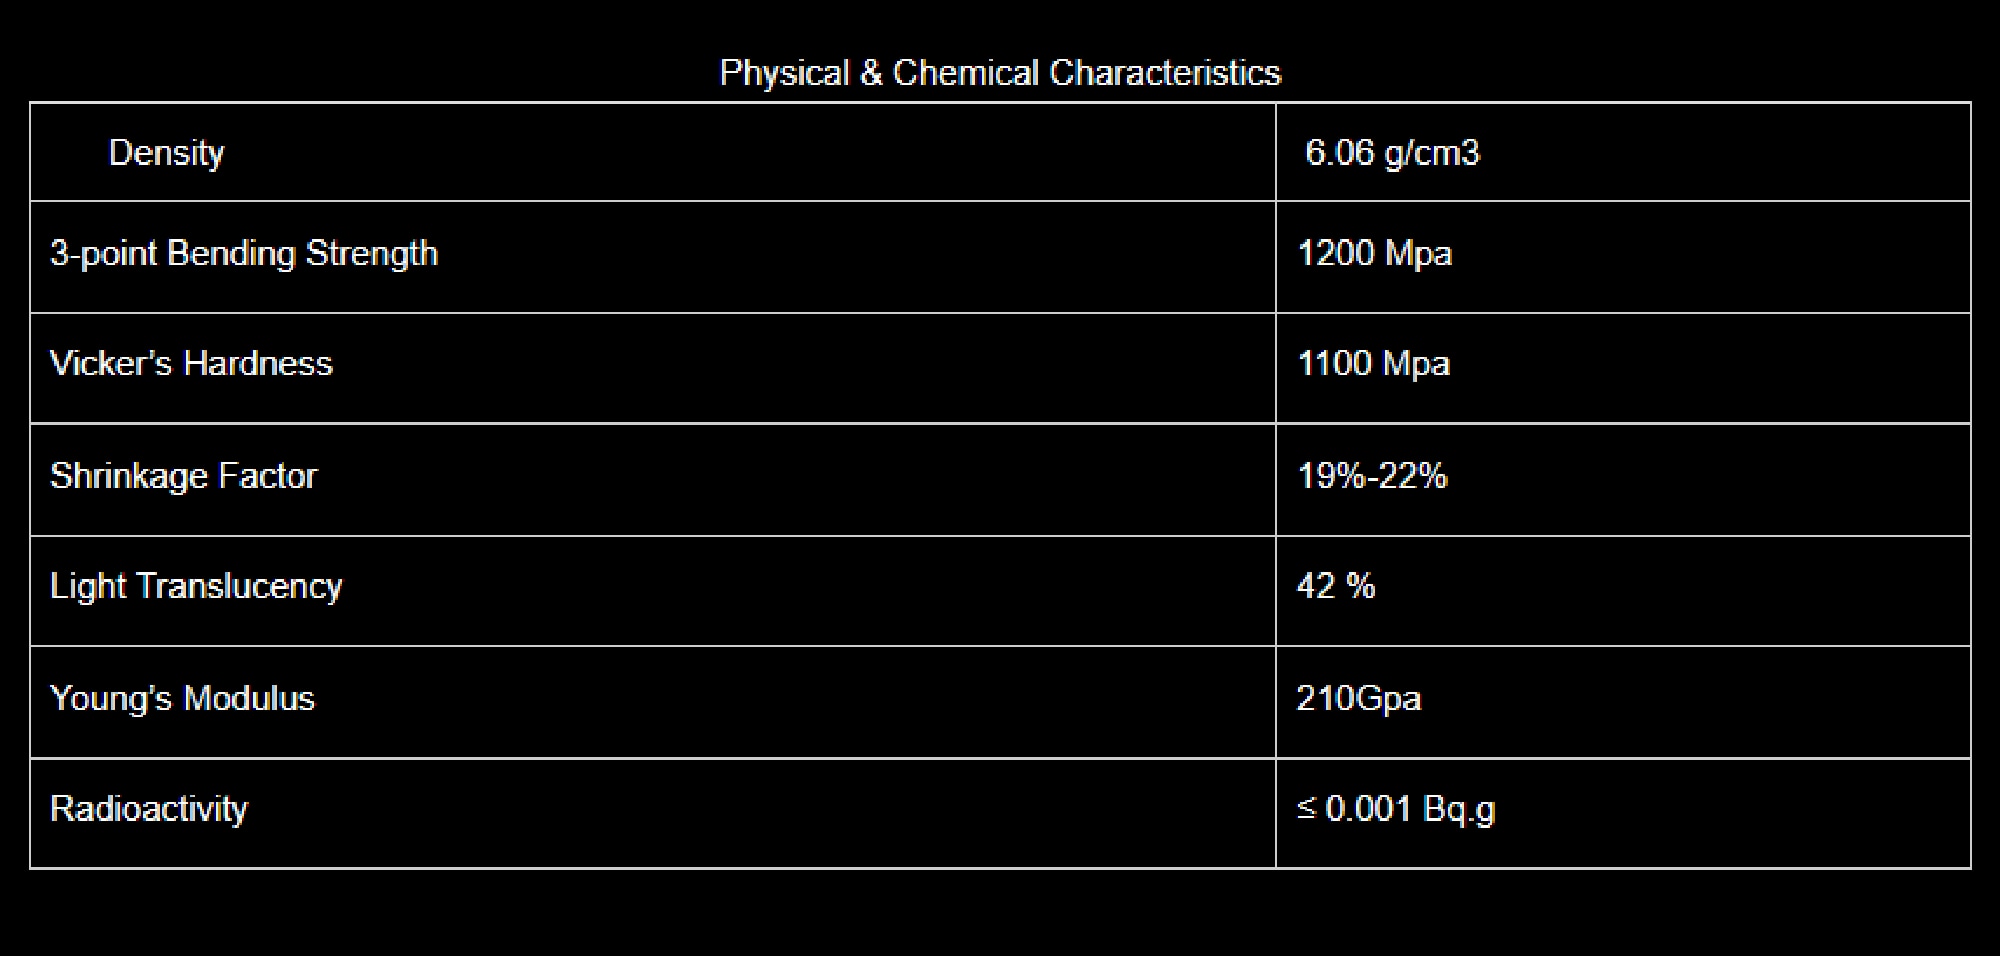Click the Young's Modulus label
The image size is (2000, 956).
pyautogui.click(x=182, y=698)
